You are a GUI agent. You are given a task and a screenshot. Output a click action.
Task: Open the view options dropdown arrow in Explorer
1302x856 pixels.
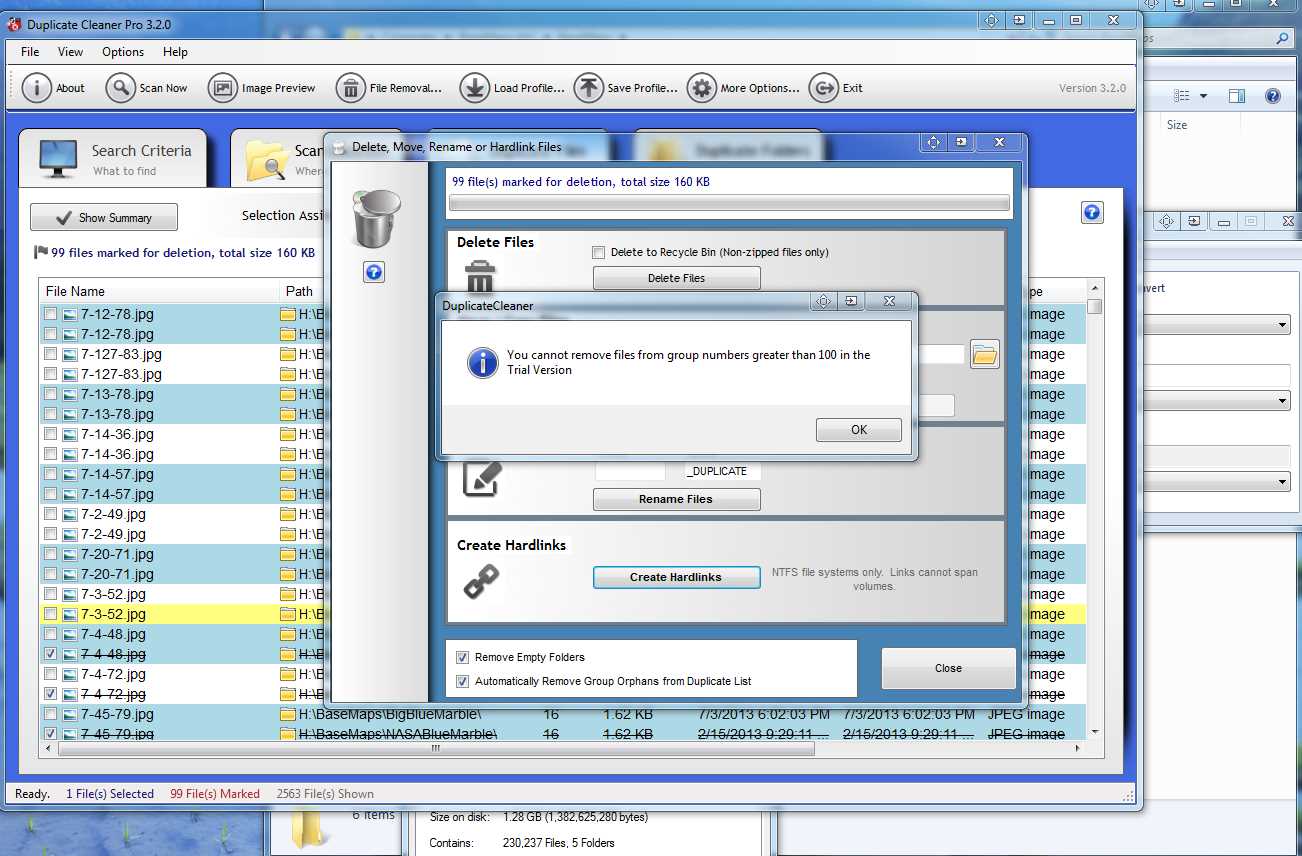[x=1203, y=96]
